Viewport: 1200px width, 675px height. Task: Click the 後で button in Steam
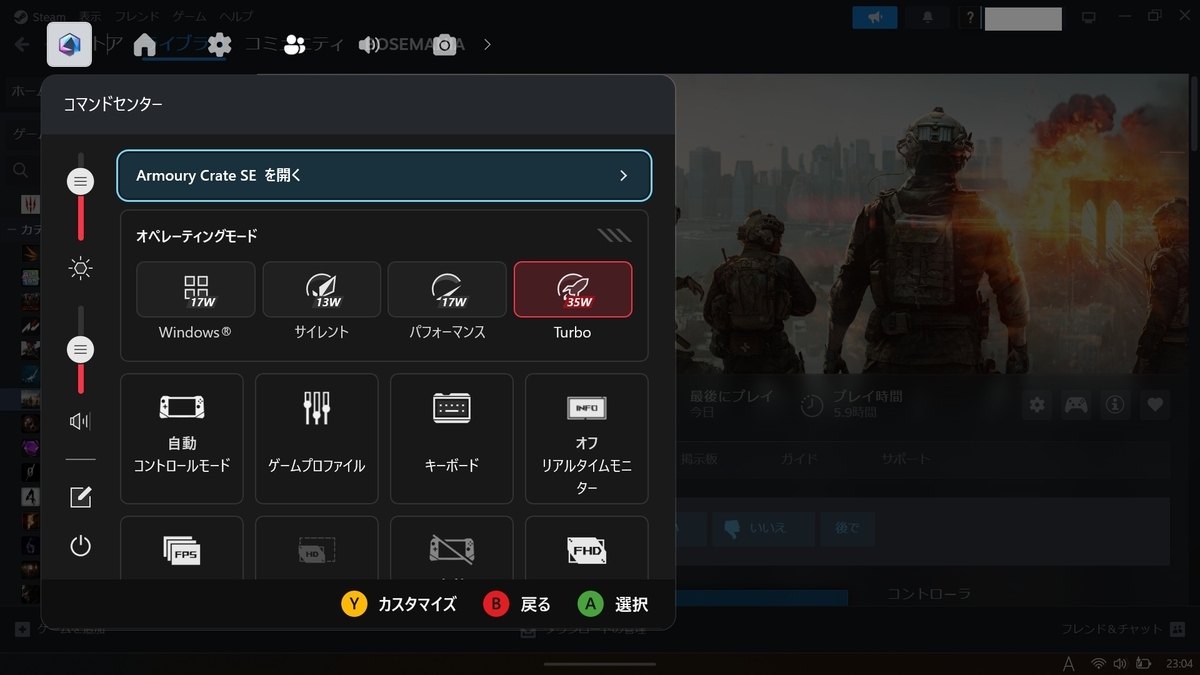(846, 527)
